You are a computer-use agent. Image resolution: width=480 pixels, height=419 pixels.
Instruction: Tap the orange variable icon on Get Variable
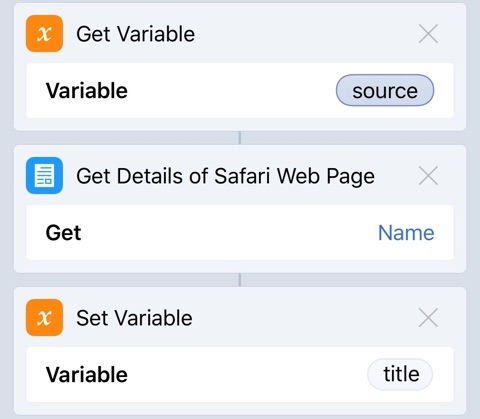coord(44,34)
